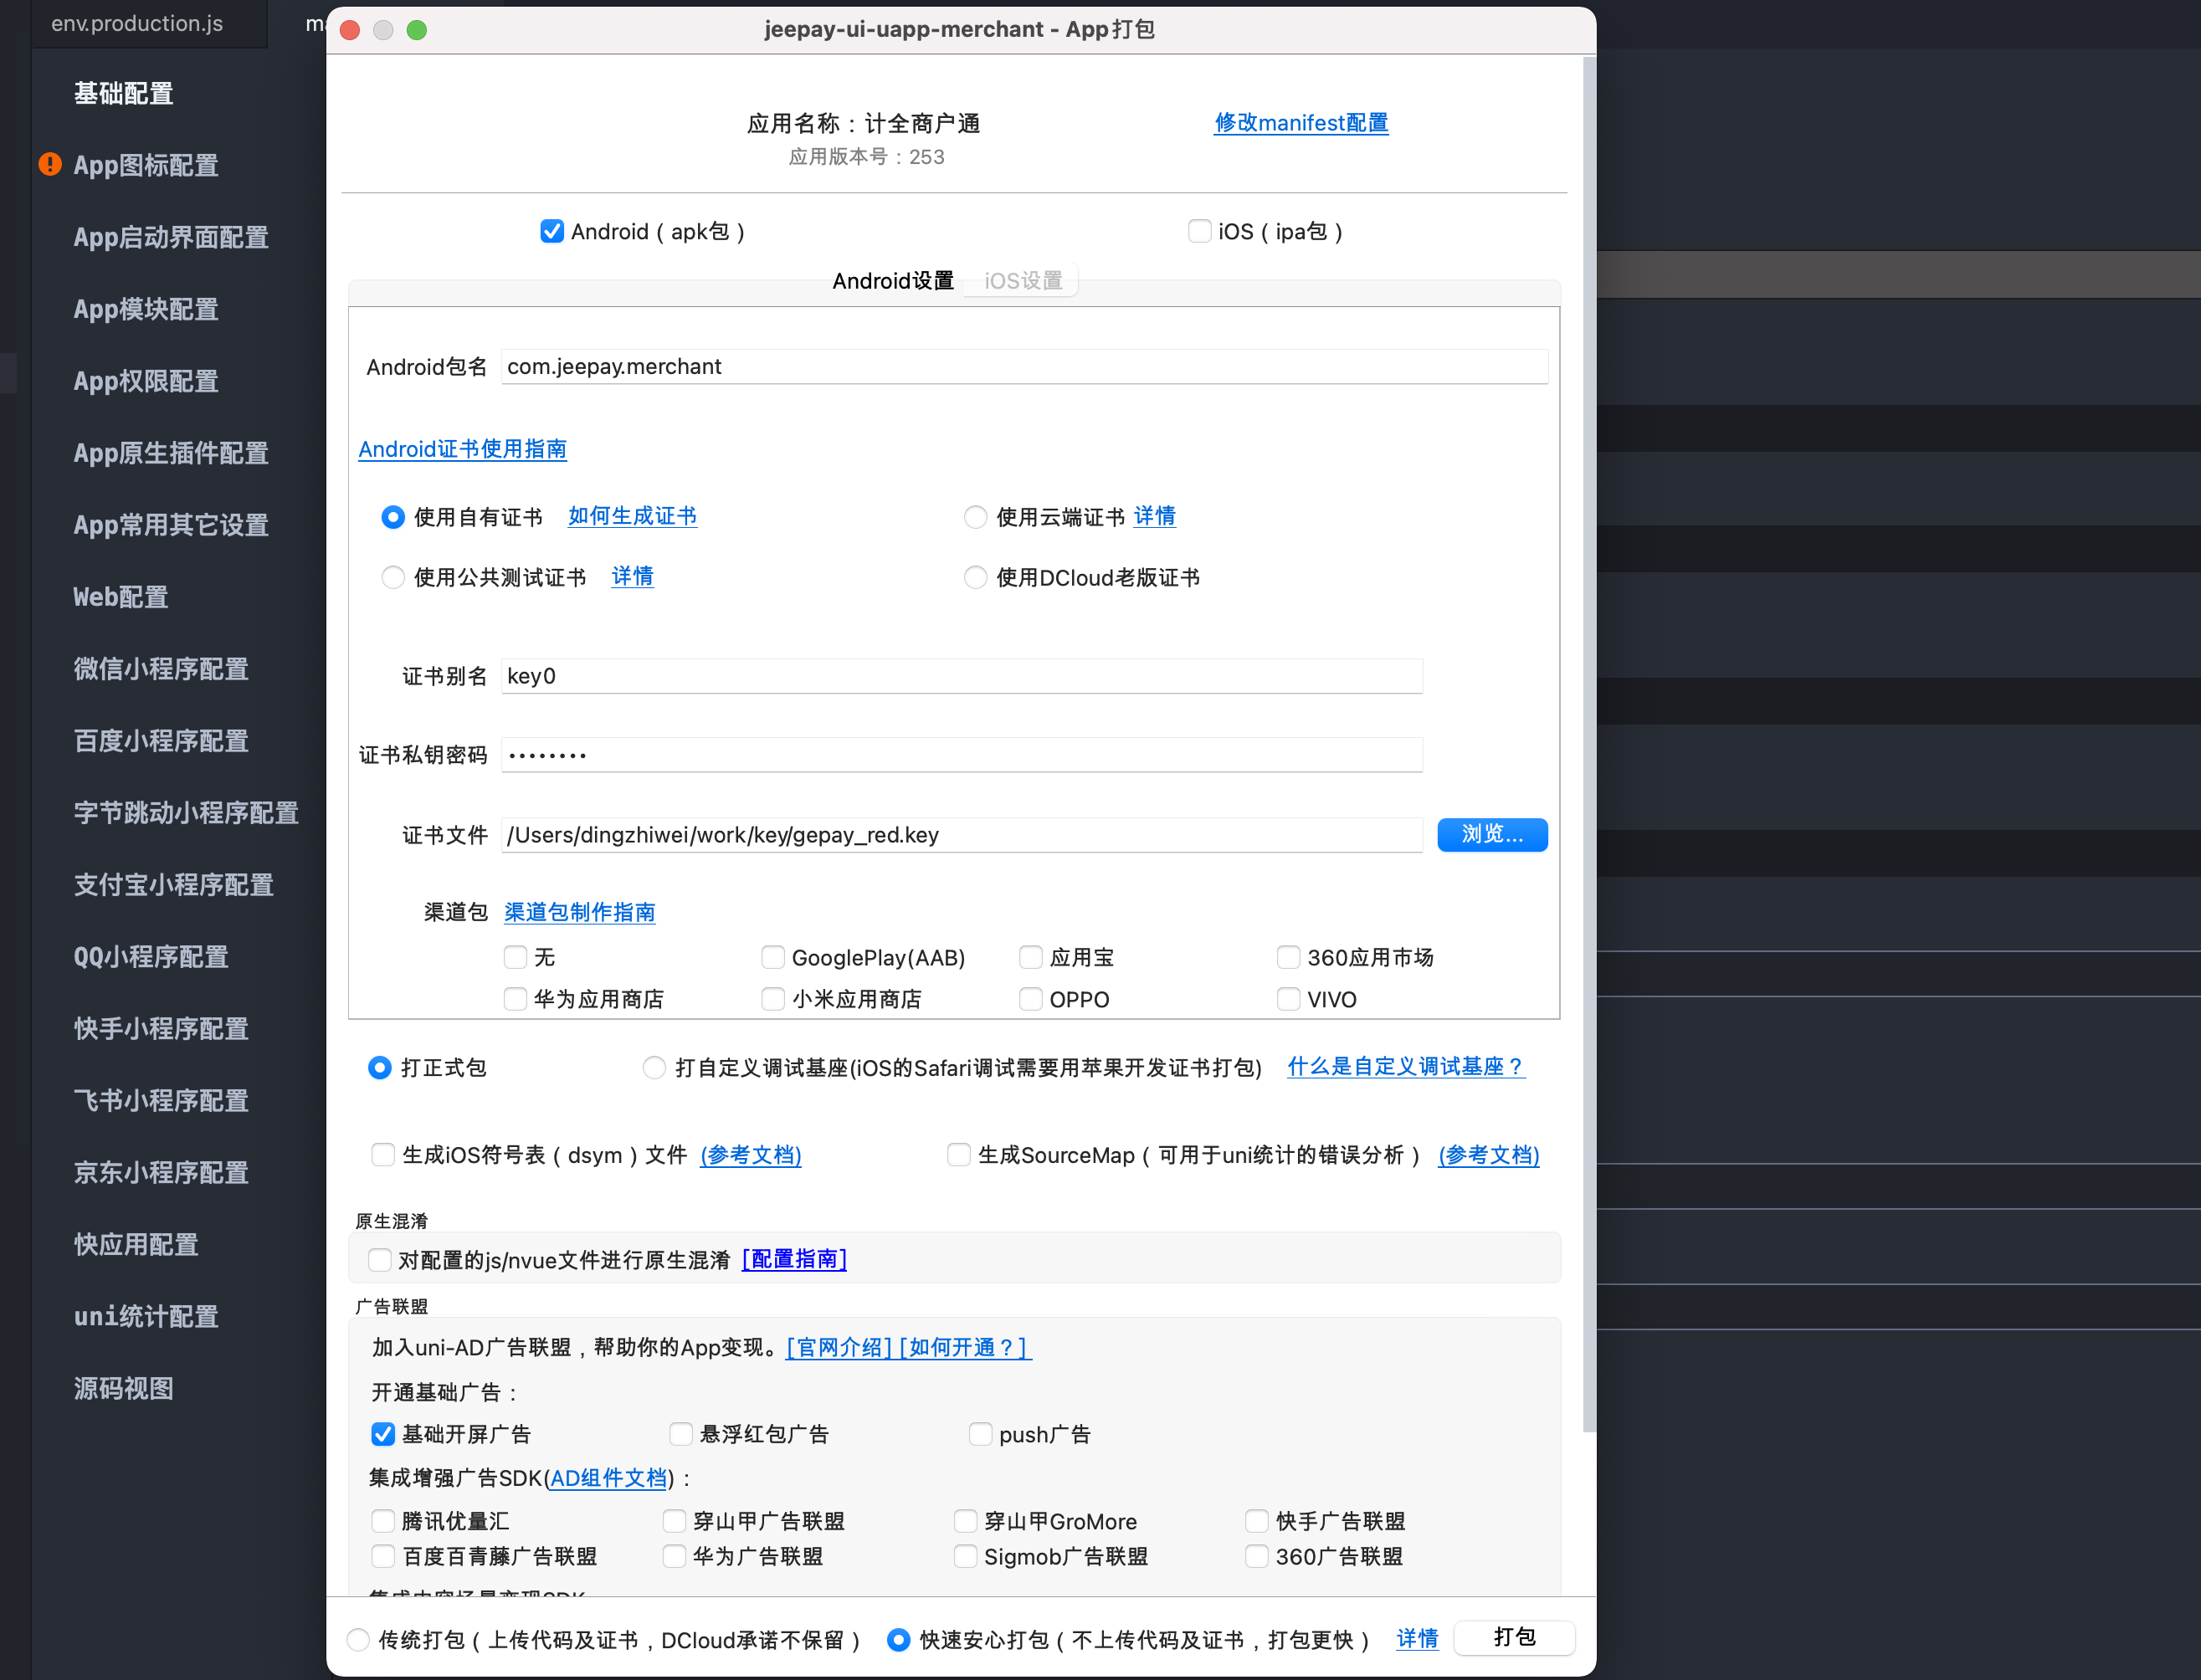Open 微信小程序配置 section
The width and height of the screenshot is (2201, 1680).
tap(161, 669)
